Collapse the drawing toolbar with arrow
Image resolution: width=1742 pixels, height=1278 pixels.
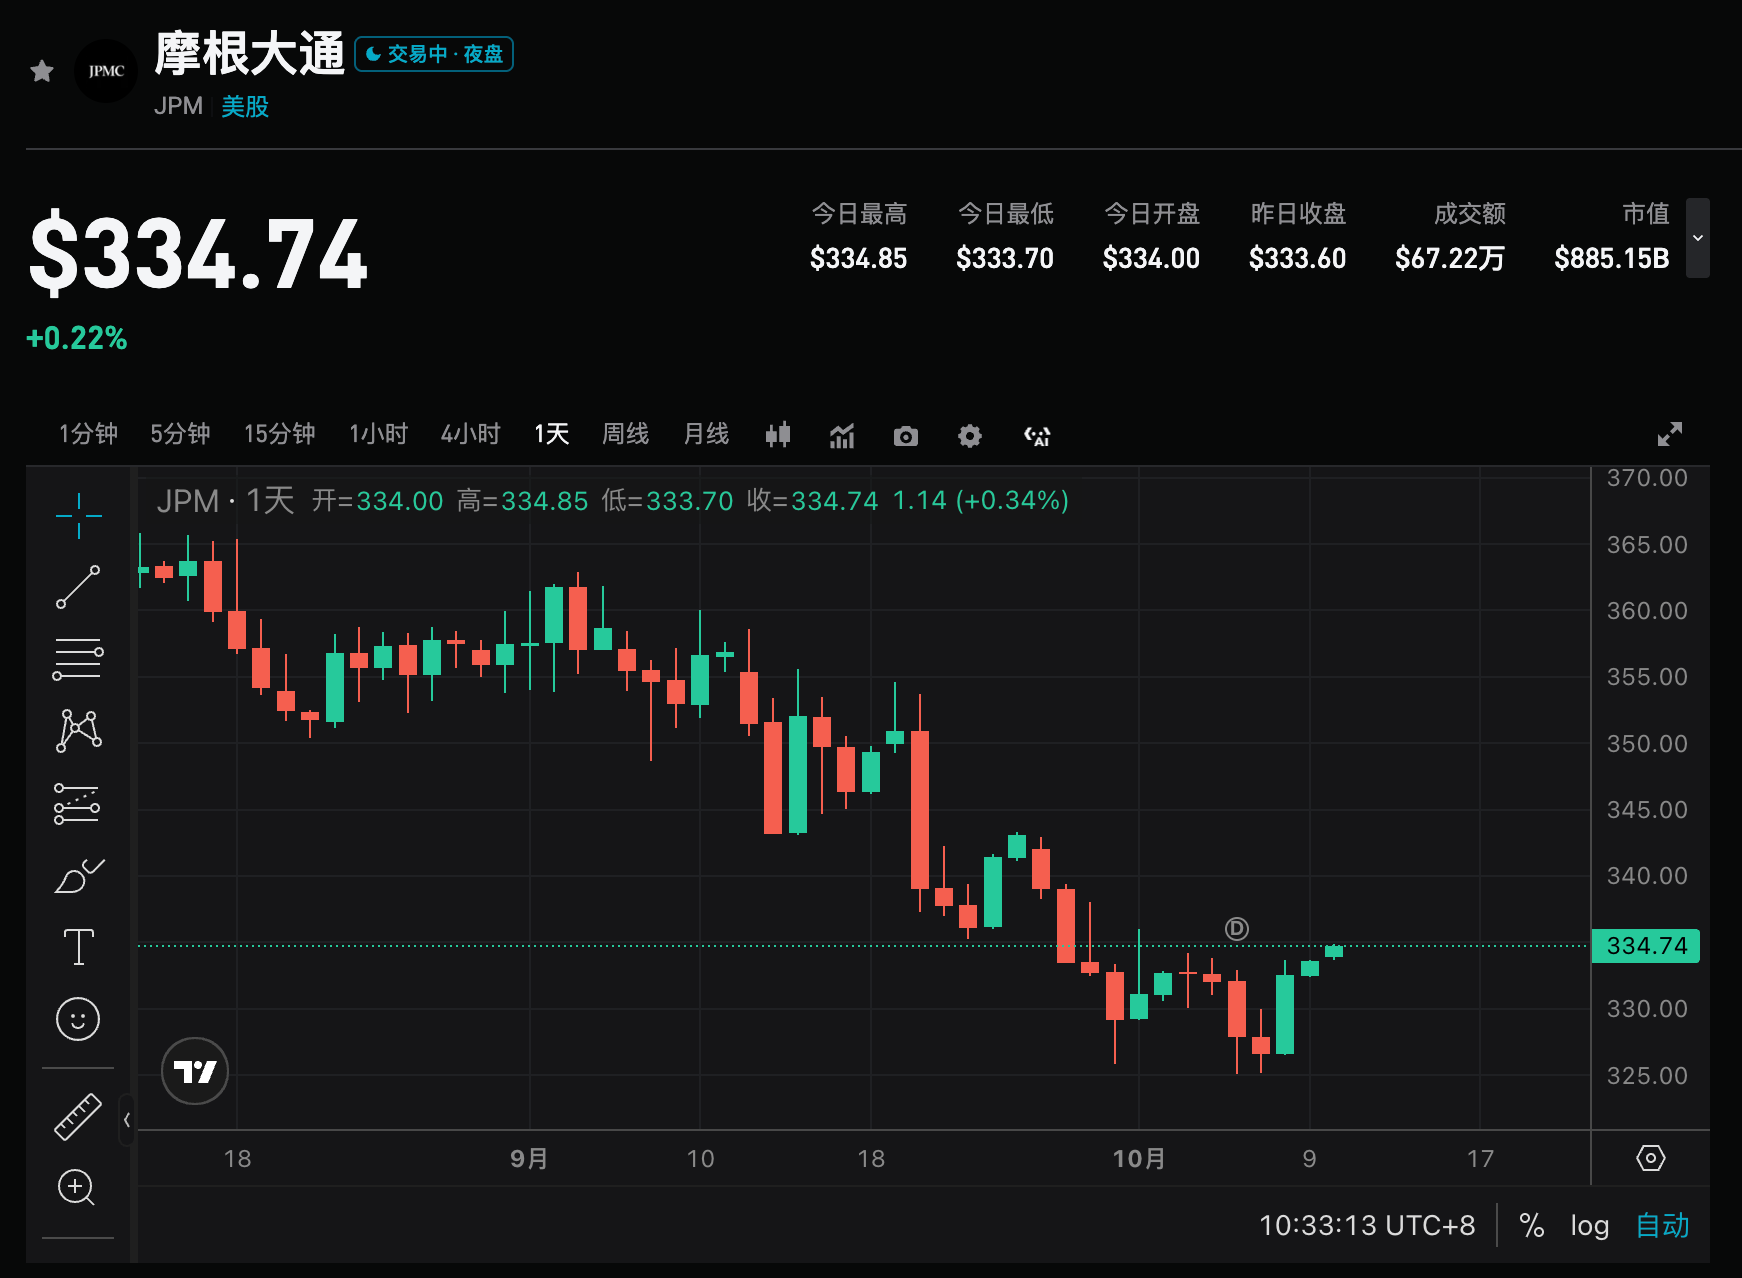(127, 1120)
